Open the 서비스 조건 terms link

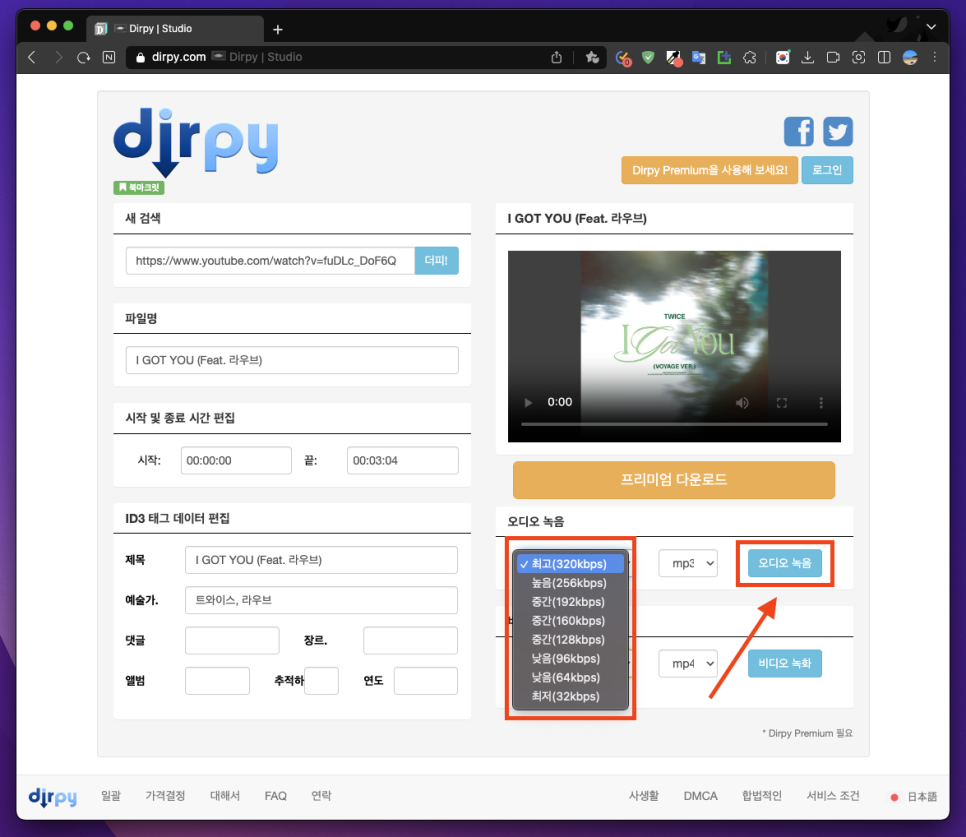[833, 796]
